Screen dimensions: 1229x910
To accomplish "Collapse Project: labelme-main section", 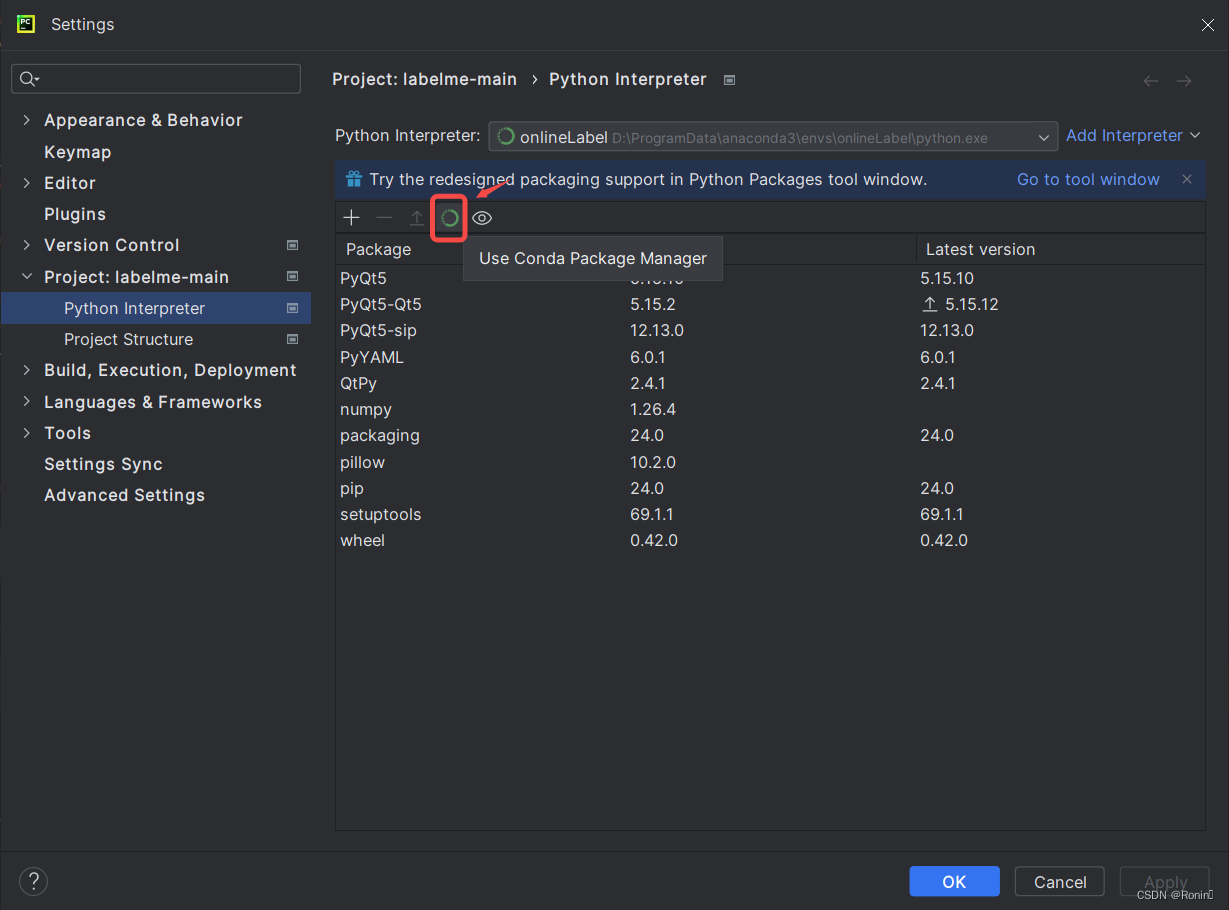I will [x=26, y=277].
